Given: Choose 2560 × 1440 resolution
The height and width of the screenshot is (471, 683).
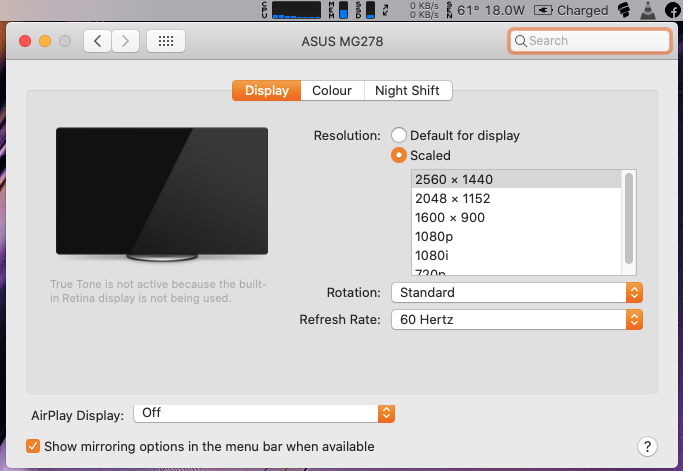Looking at the screenshot, I should pyautogui.click(x=517, y=180).
